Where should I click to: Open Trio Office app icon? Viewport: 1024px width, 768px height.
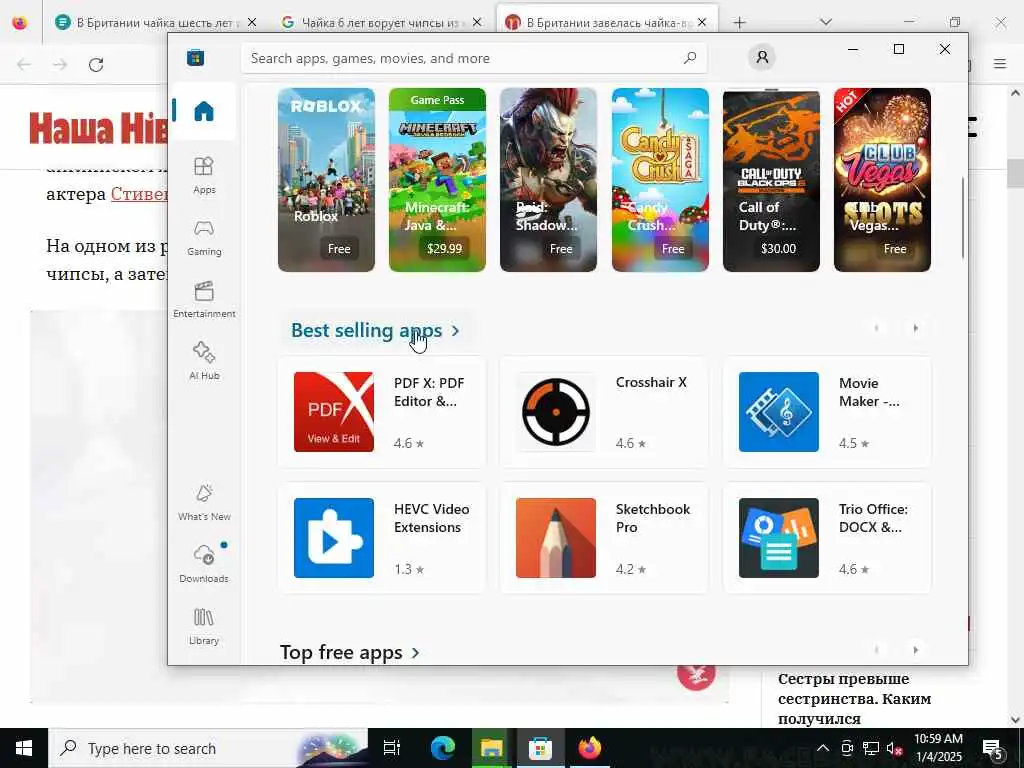[778, 538]
